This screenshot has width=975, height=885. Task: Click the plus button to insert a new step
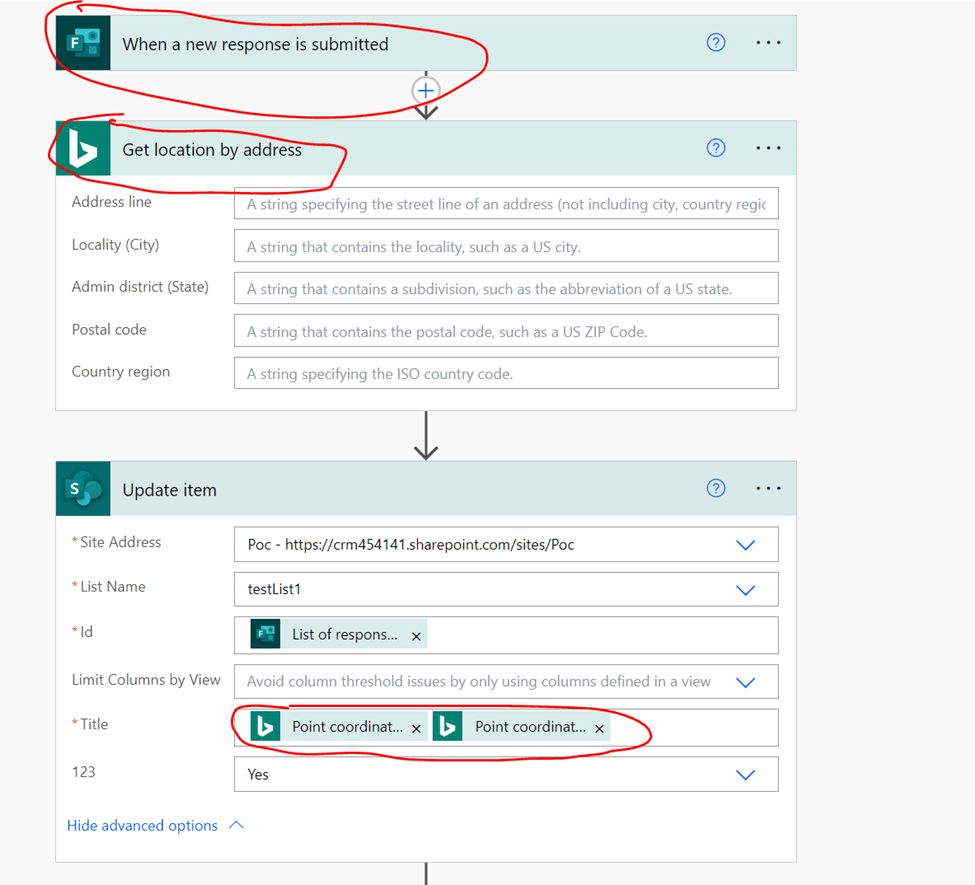tap(426, 90)
